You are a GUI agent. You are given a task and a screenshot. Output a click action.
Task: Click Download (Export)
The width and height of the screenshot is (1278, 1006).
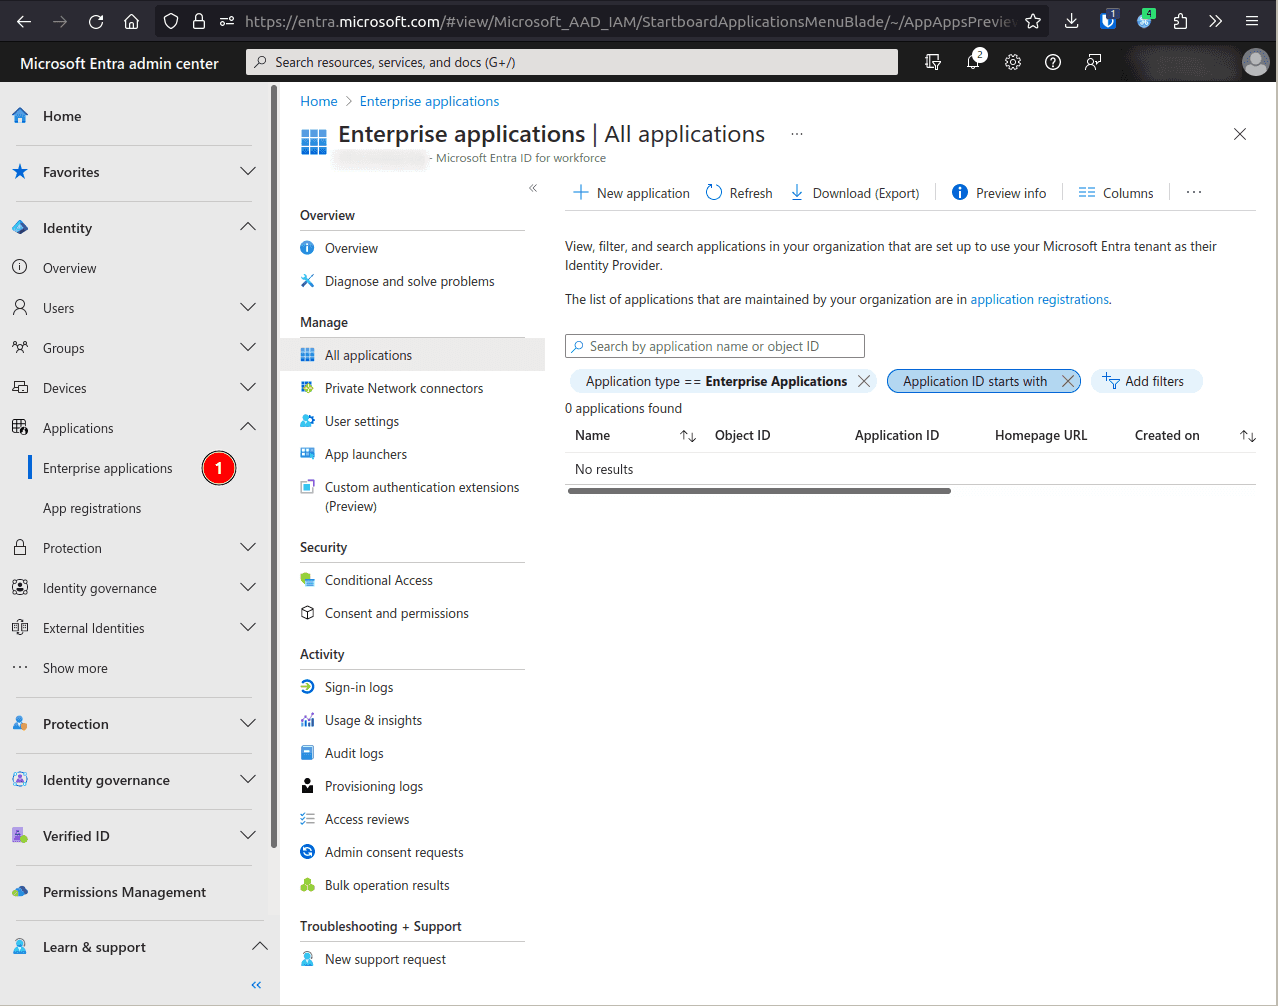click(x=855, y=193)
